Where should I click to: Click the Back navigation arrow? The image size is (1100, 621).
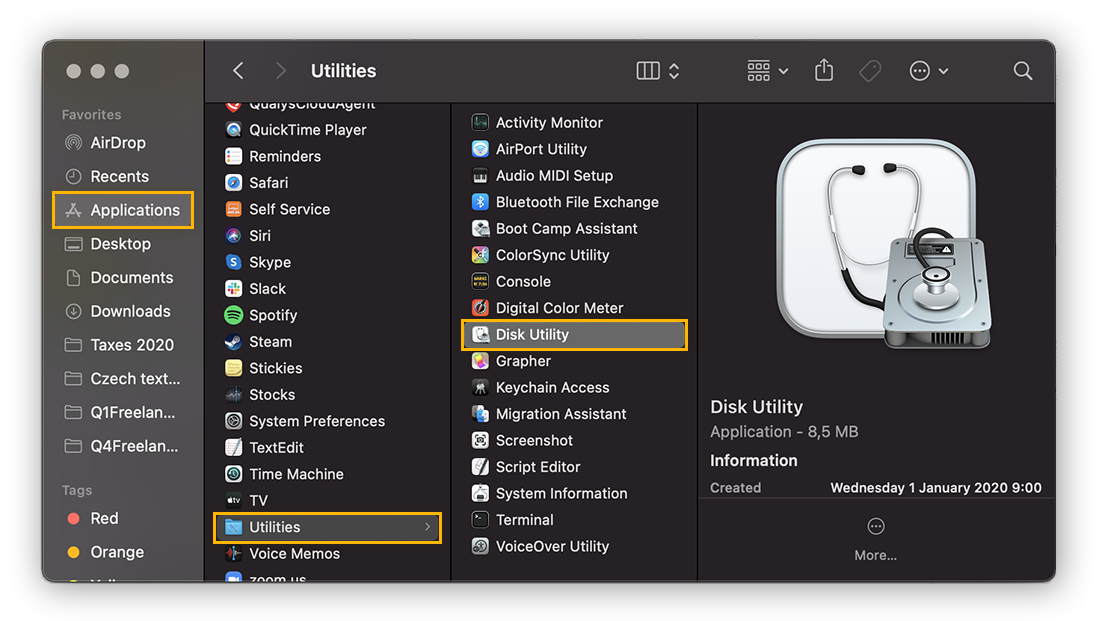coord(237,70)
